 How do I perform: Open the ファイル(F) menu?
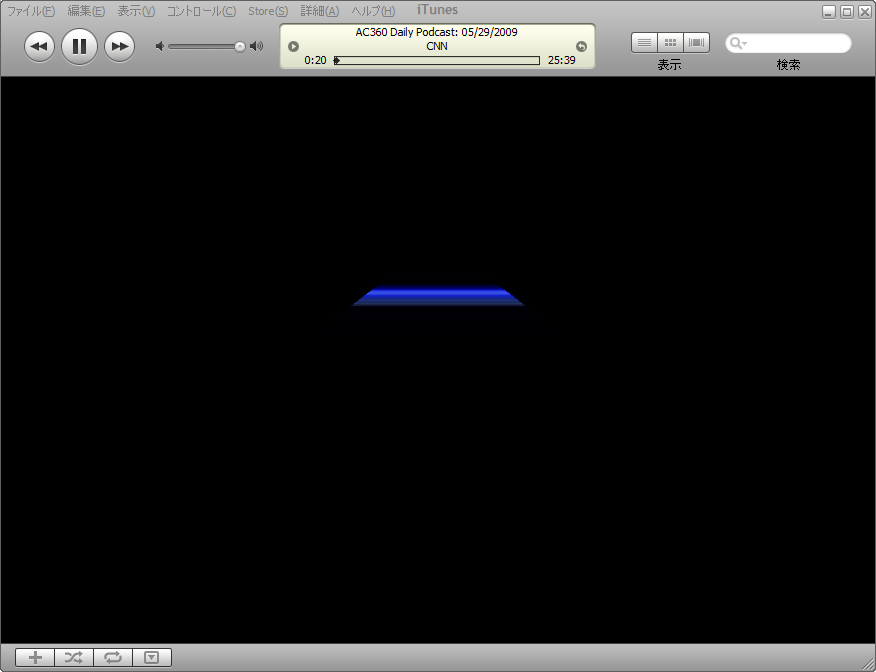click(31, 11)
